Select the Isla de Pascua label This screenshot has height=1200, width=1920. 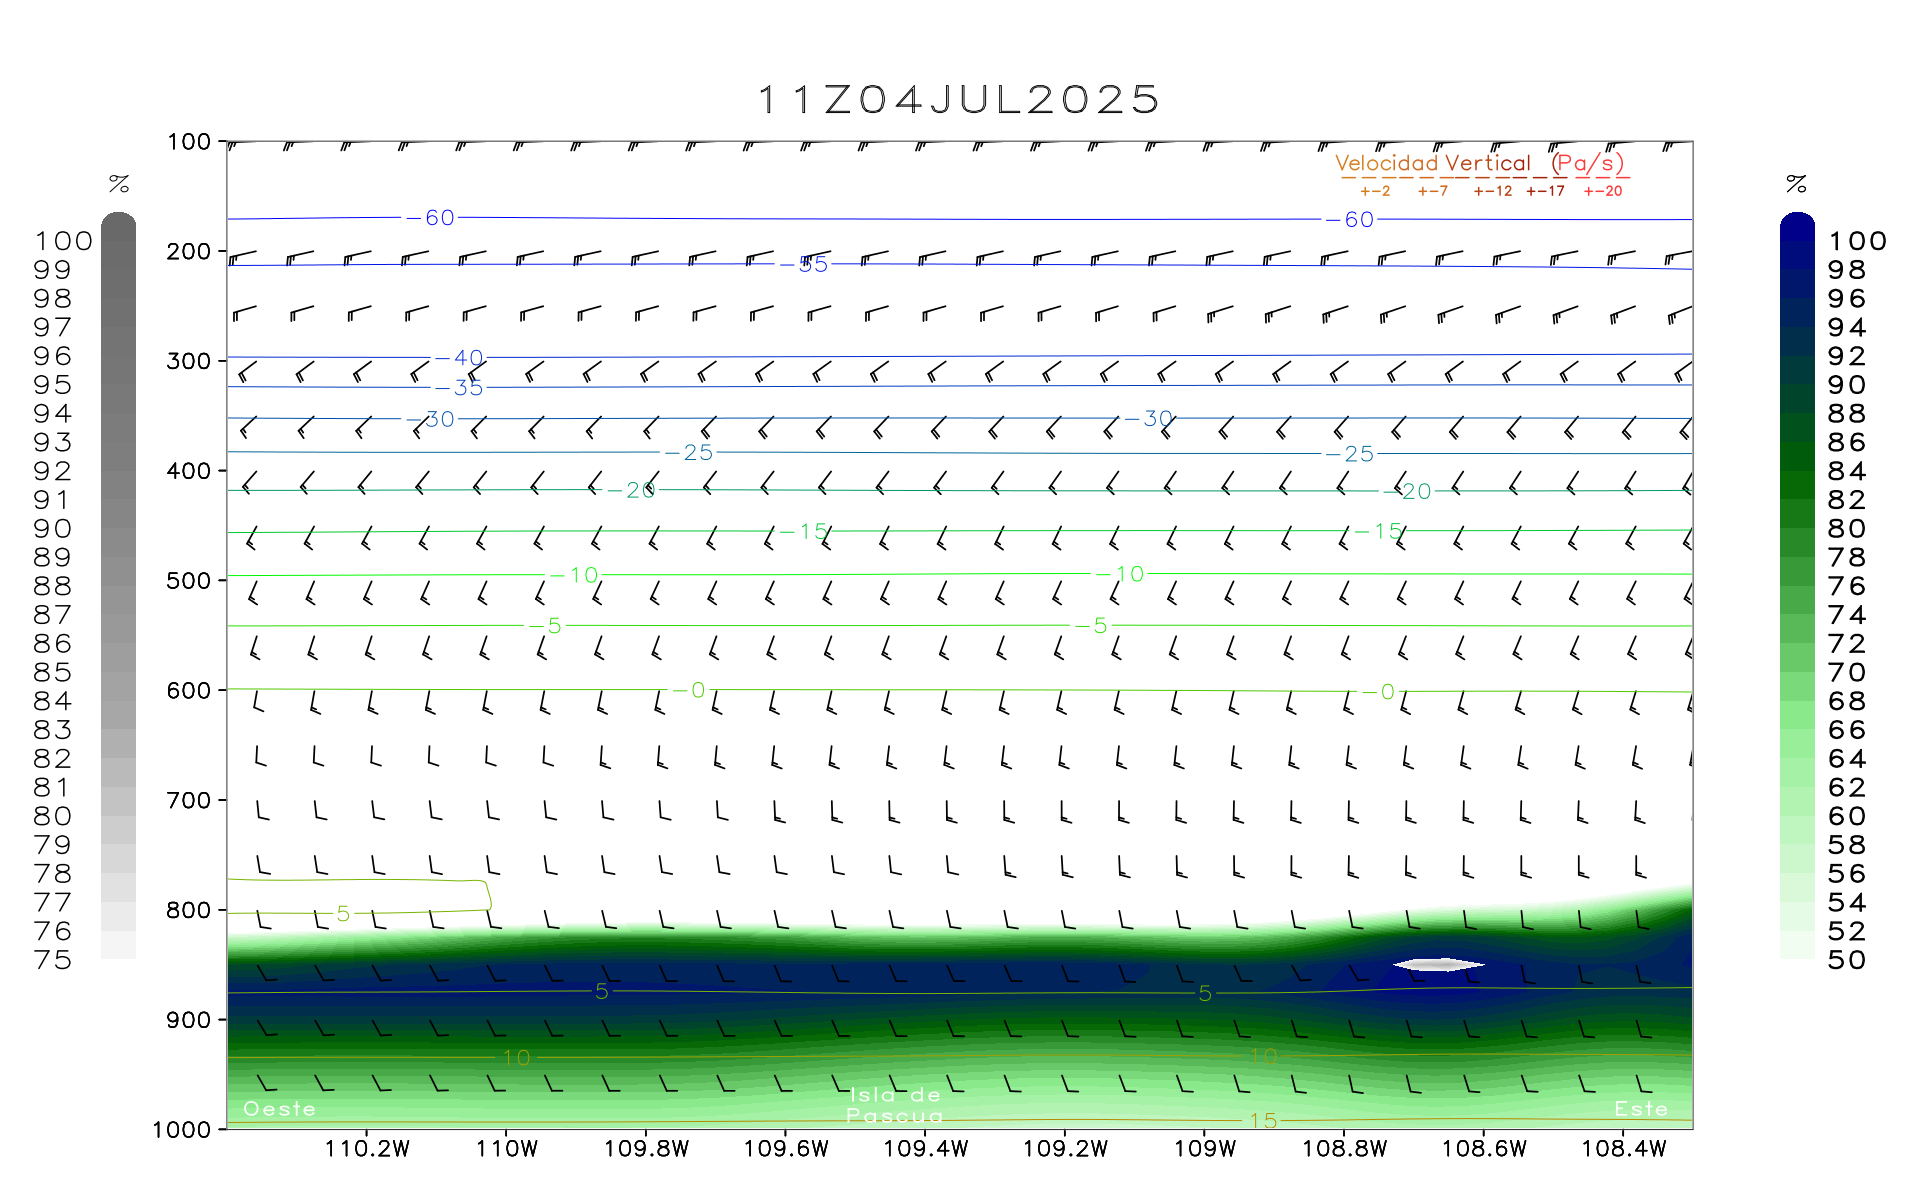point(895,1105)
